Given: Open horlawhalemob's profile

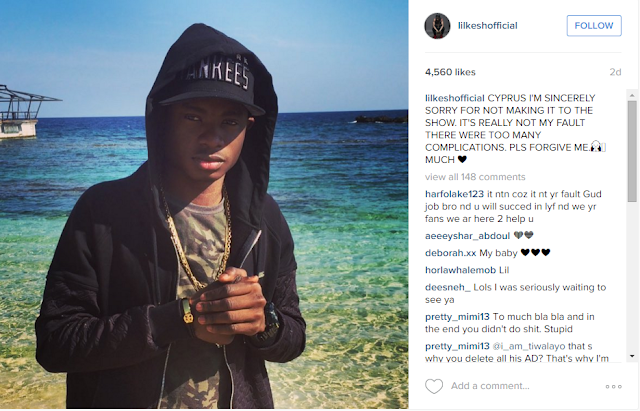Looking at the screenshot, I should 460,270.
